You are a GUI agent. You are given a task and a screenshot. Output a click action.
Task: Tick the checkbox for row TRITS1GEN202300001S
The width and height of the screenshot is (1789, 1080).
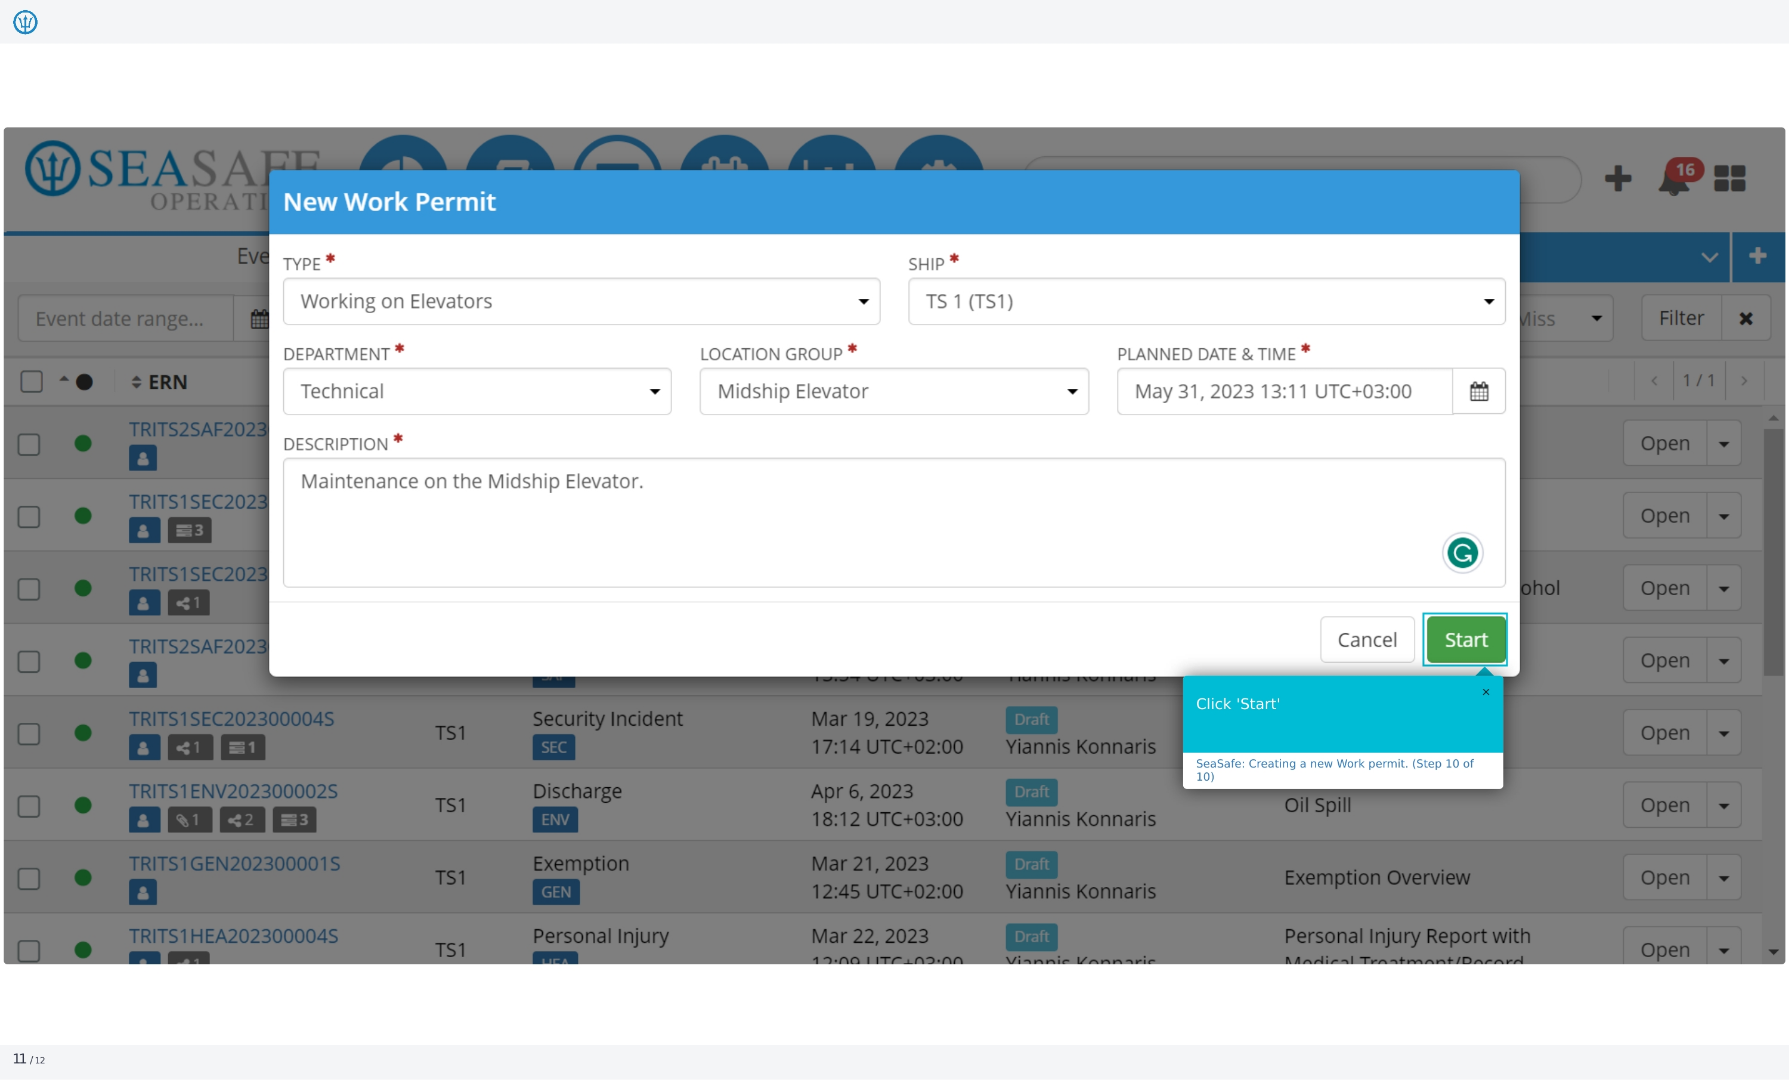29,878
